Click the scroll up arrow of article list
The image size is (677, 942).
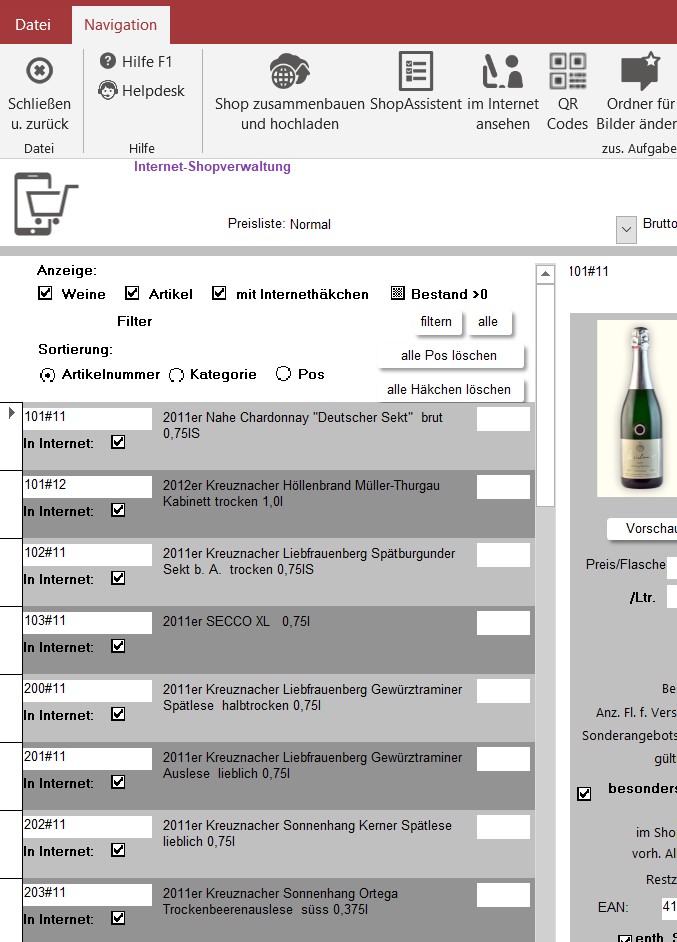coord(545,274)
